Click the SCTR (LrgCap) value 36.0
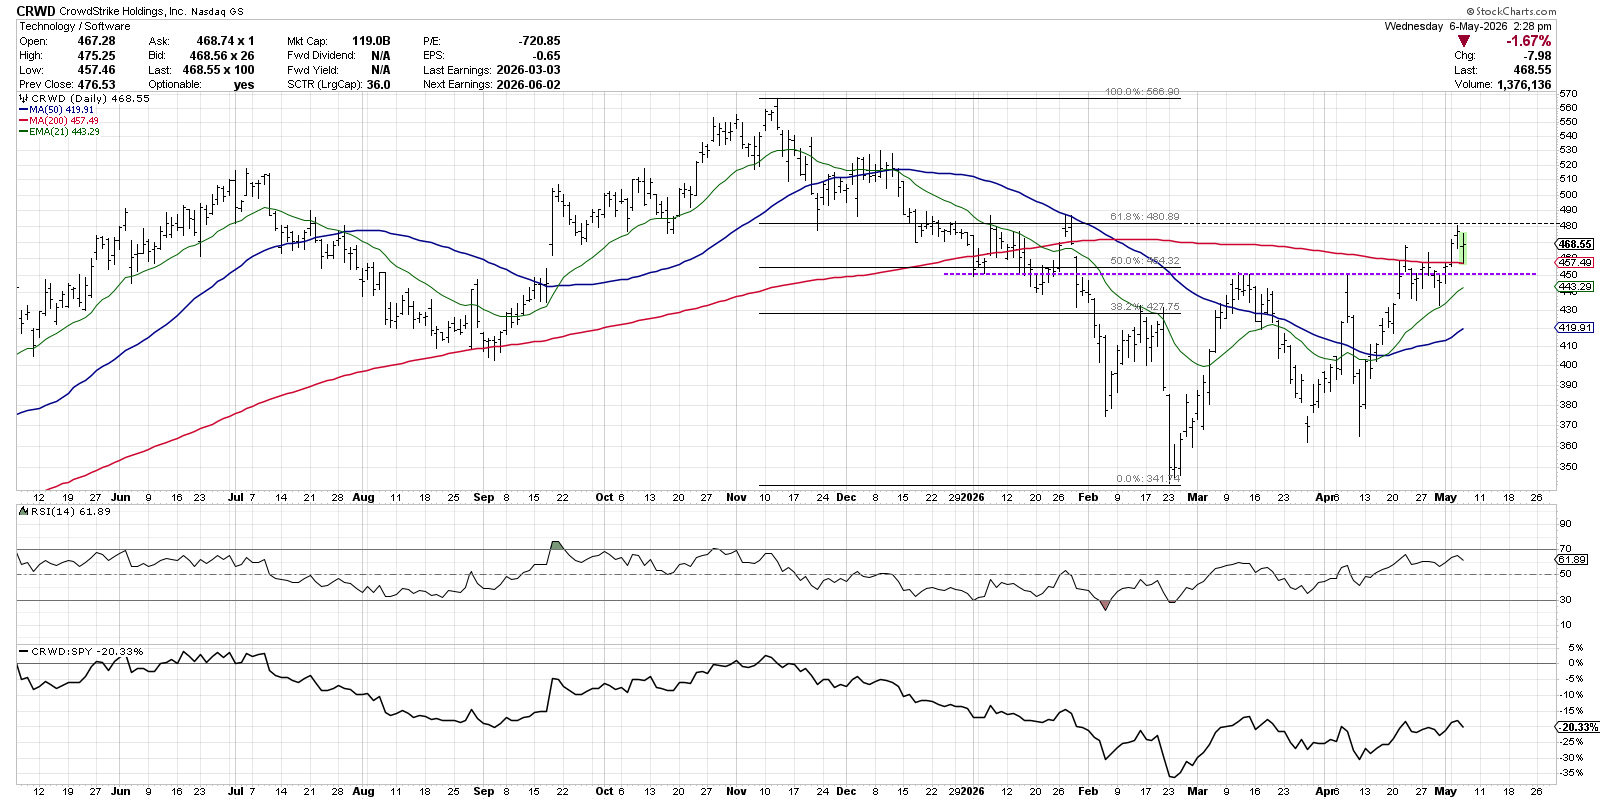This screenshot has height=800, width=1600. [x=379, y=85]
